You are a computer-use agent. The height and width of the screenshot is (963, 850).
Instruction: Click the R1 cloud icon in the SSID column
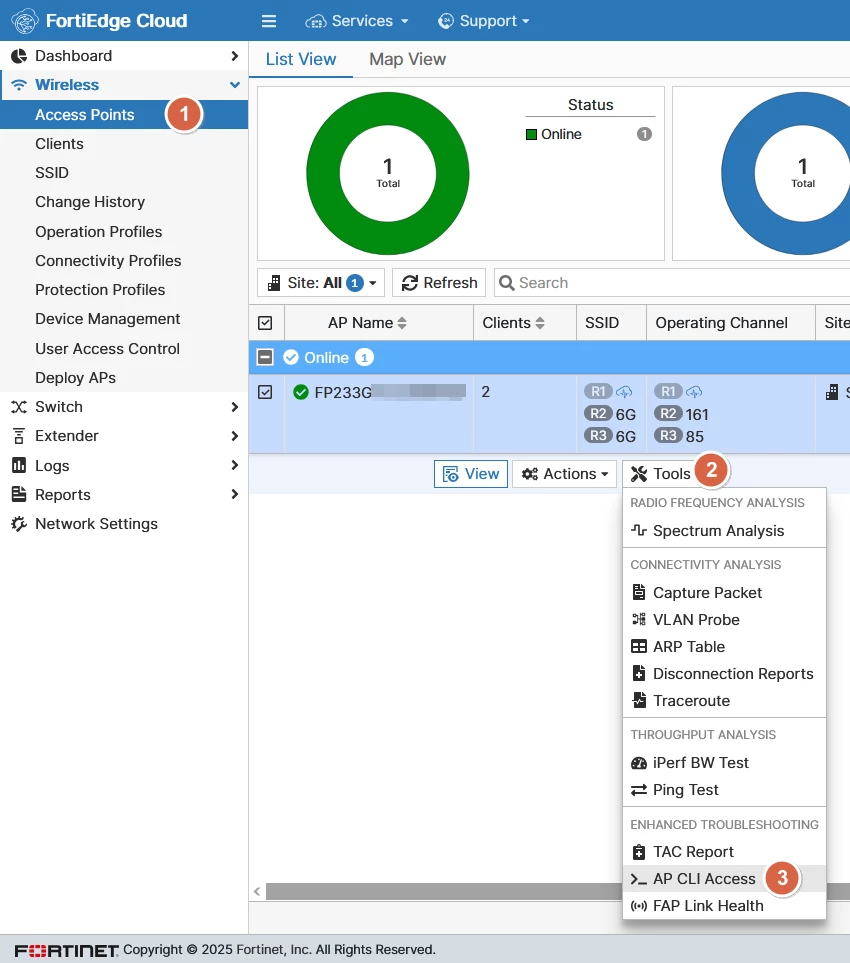tap(624, 391)
